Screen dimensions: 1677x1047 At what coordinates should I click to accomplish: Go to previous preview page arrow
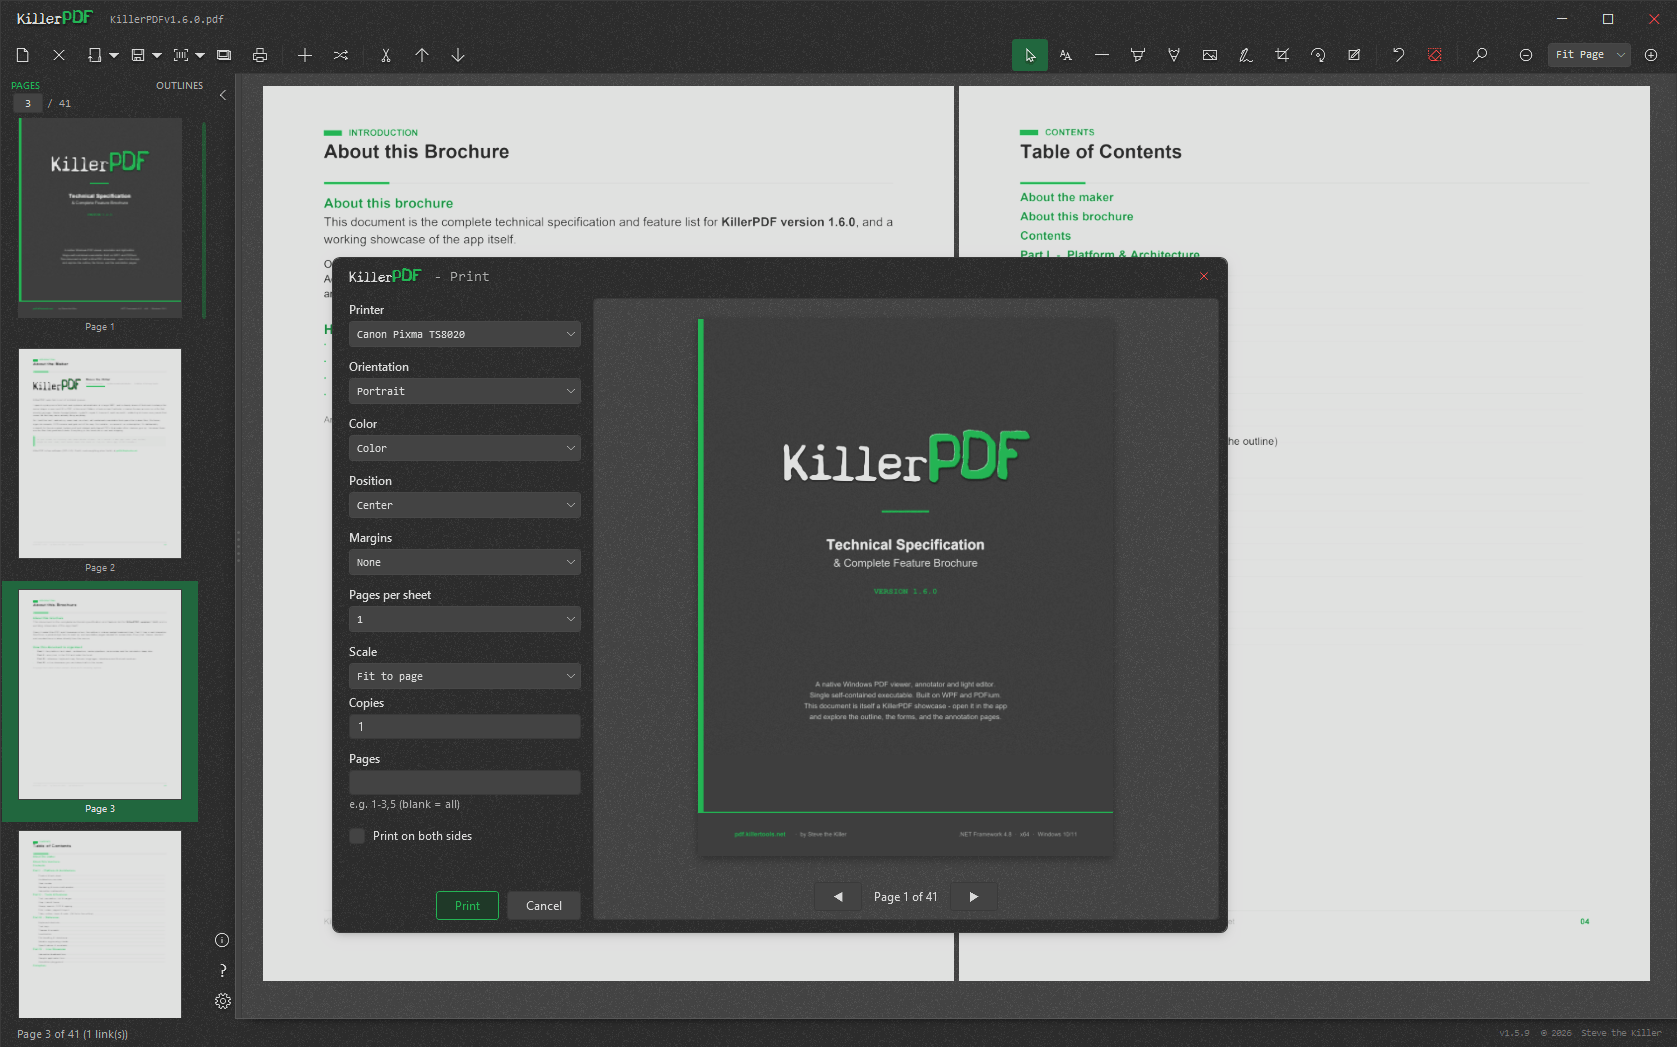click(838, 897)
